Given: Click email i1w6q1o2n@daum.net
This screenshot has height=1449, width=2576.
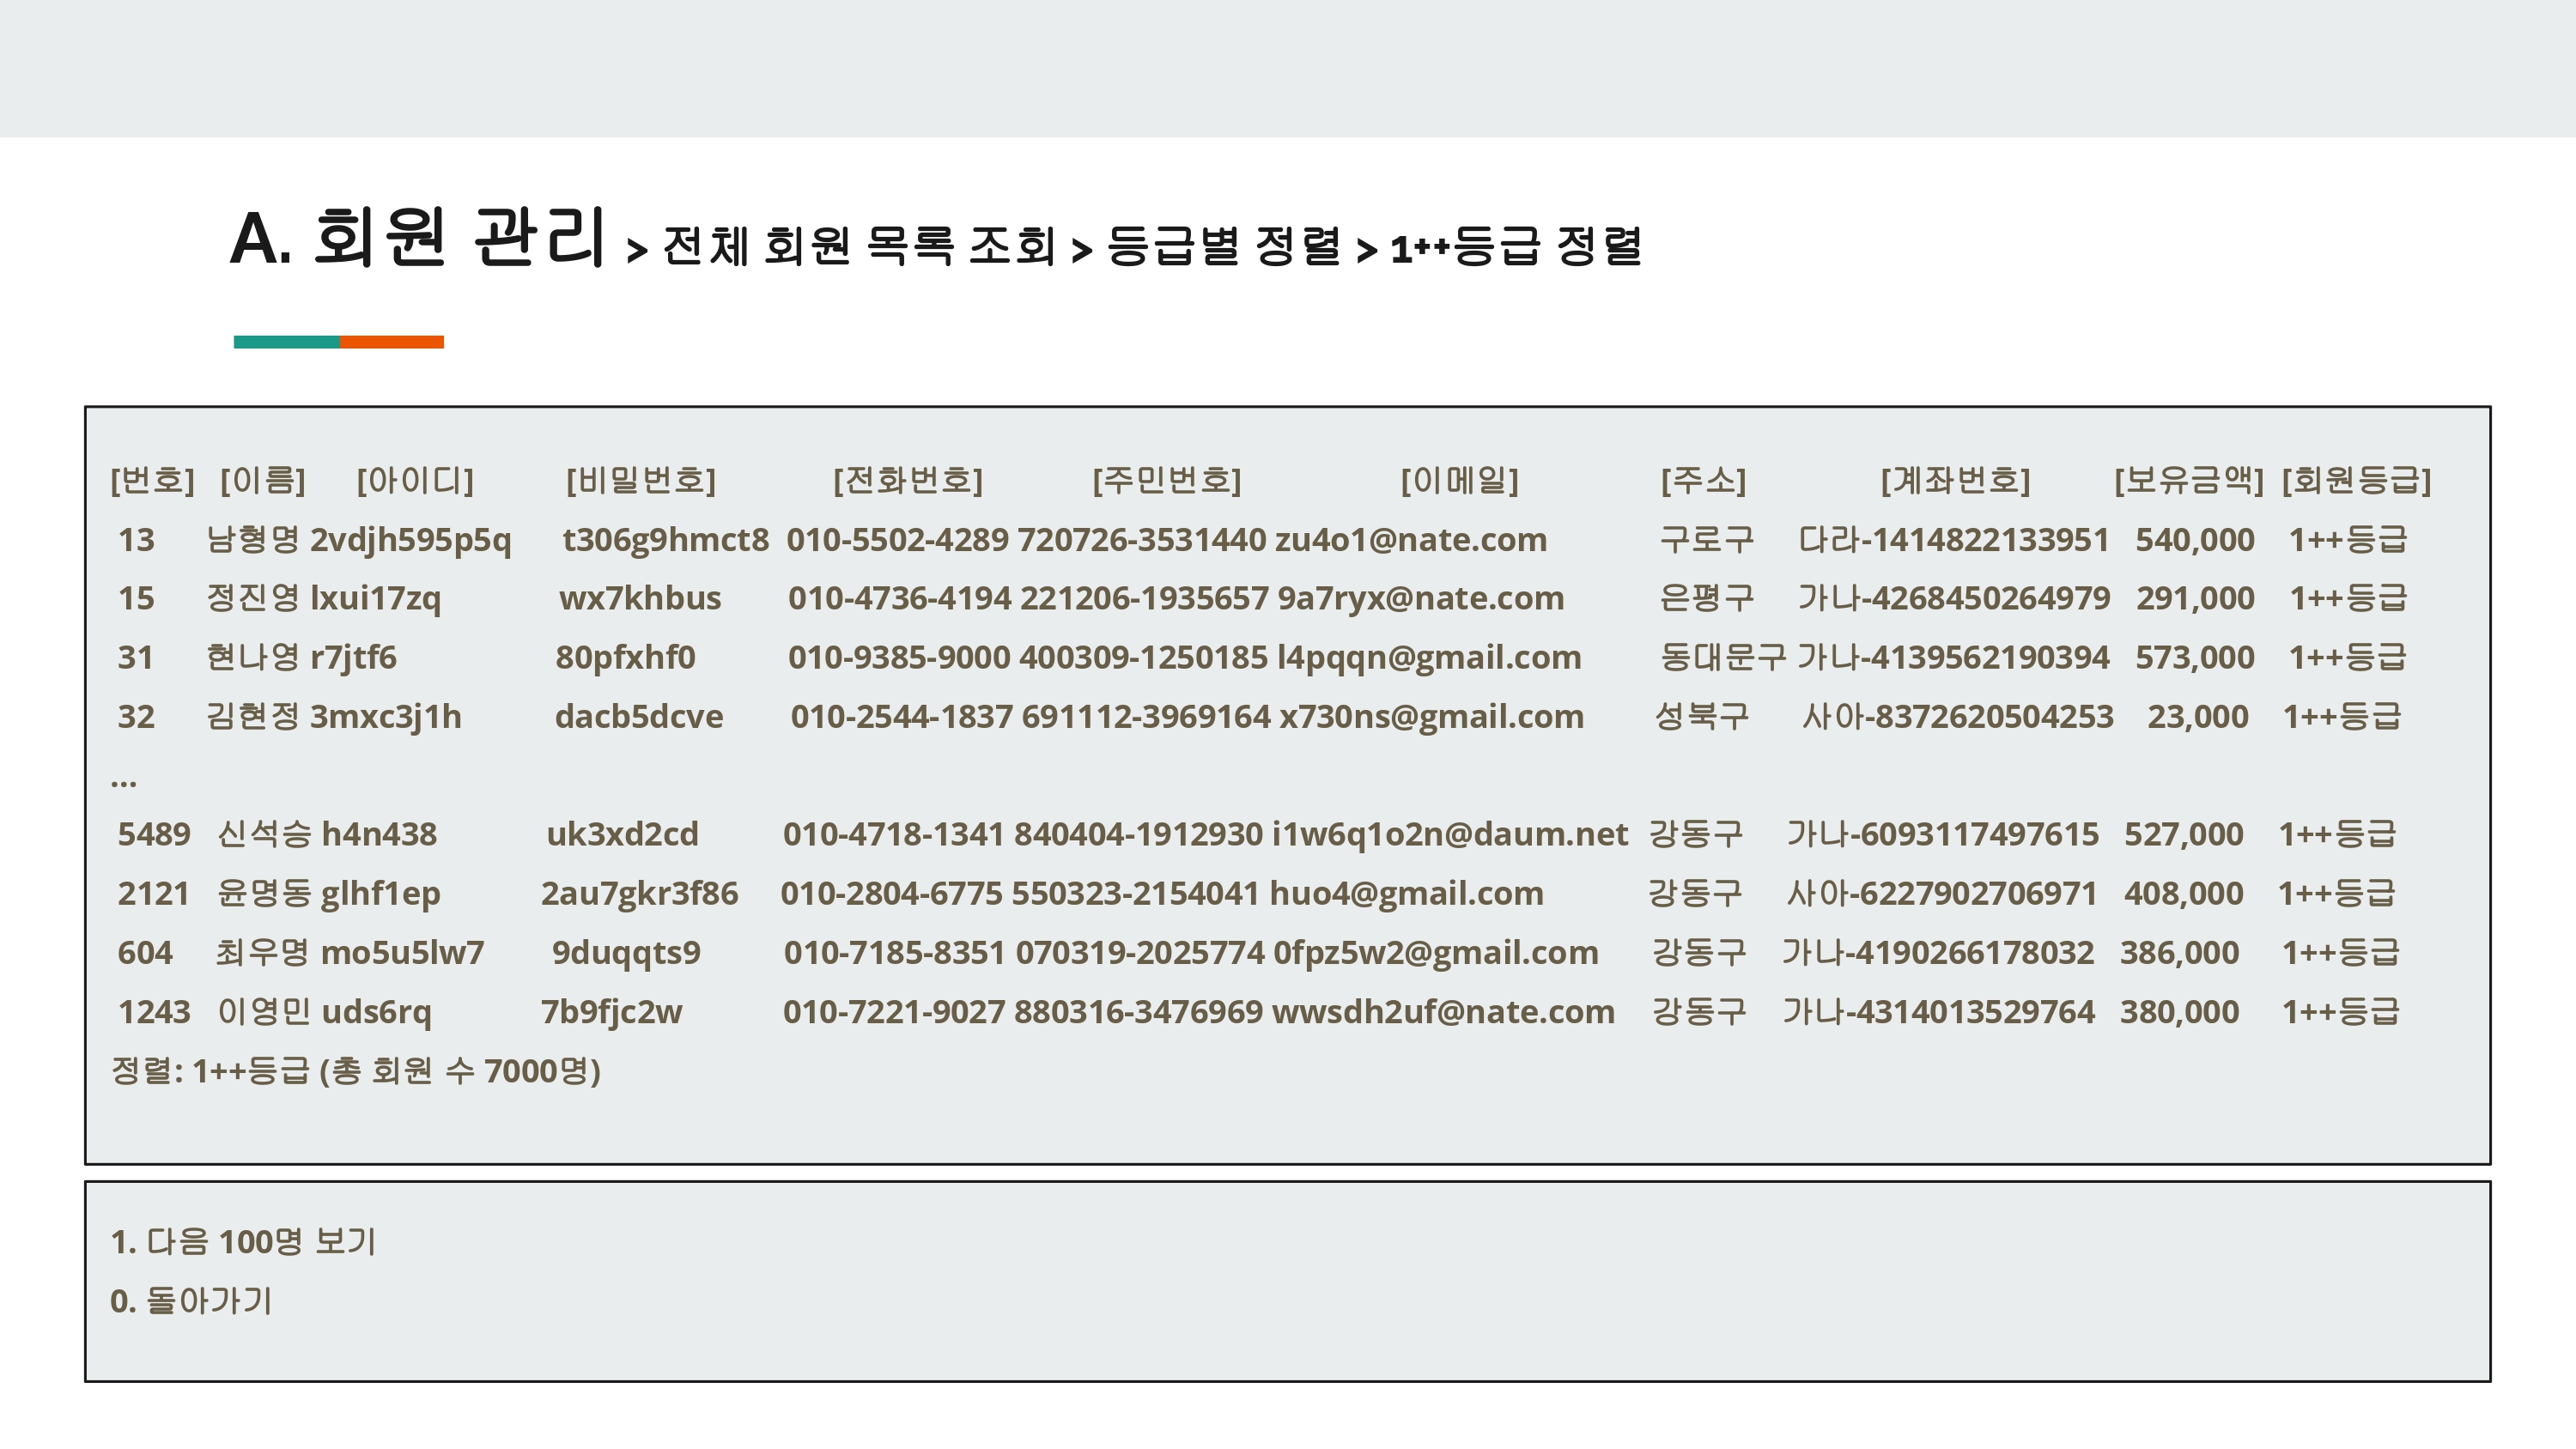Looking at the screenshot, I should 1450,834.
